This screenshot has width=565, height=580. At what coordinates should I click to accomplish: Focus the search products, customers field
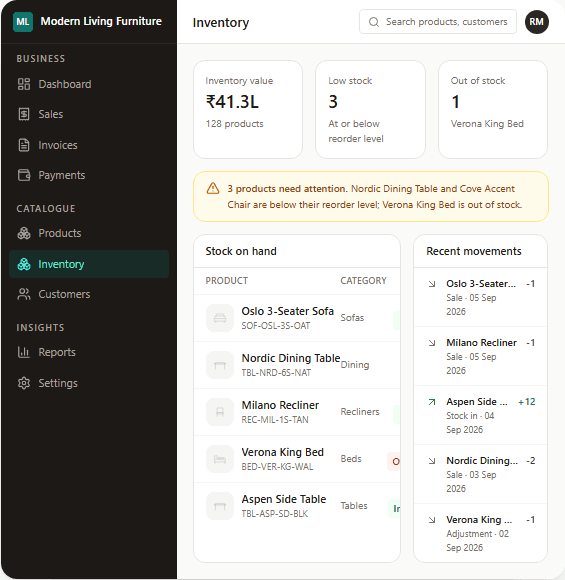click(438, 22)
